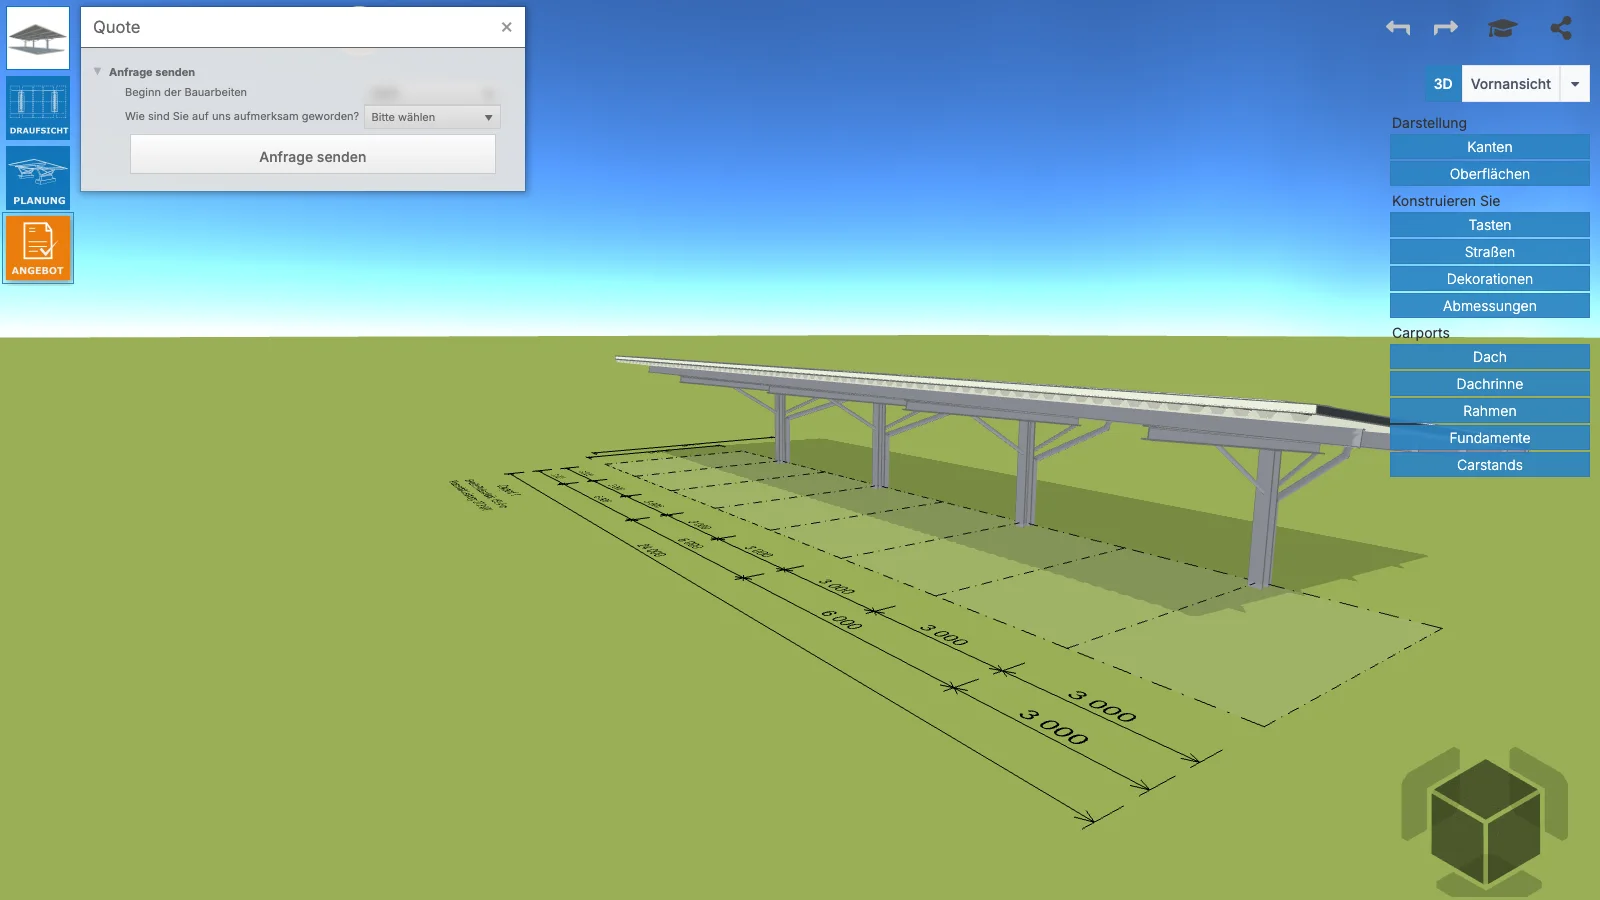Screen dimensions: 1600x900
Task: Toggle Fundamente foundations visibility
Action: (x=1489, y=438)
